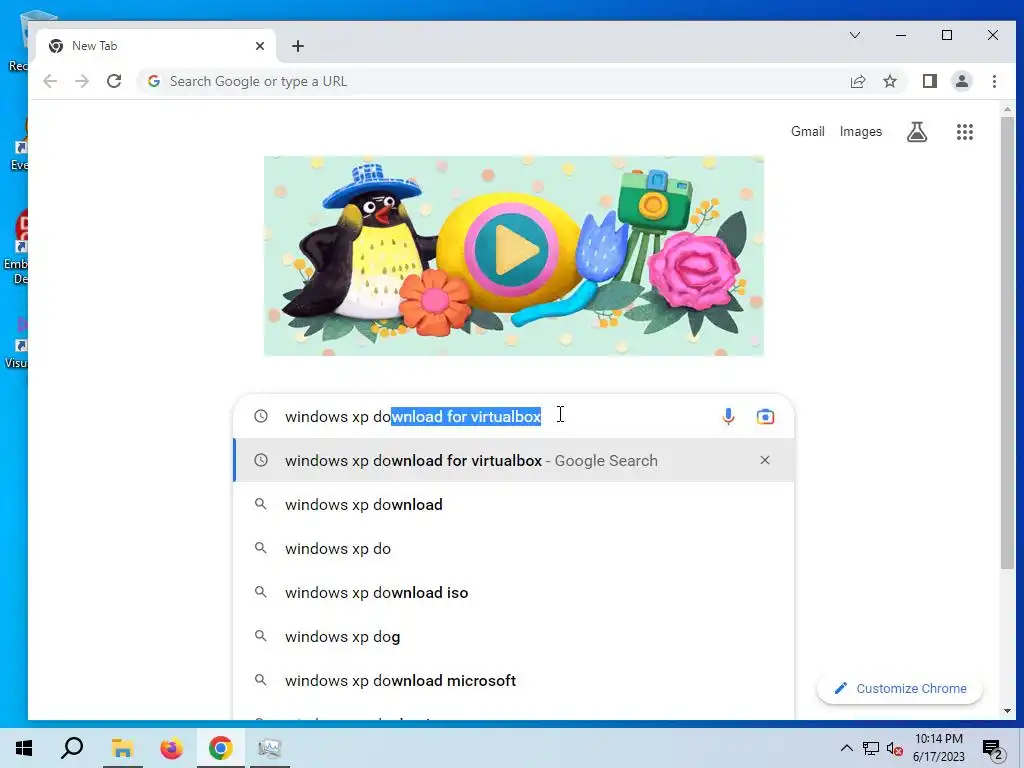
Task: Reload the page with the refresh icon
Action: pos(114,81)
